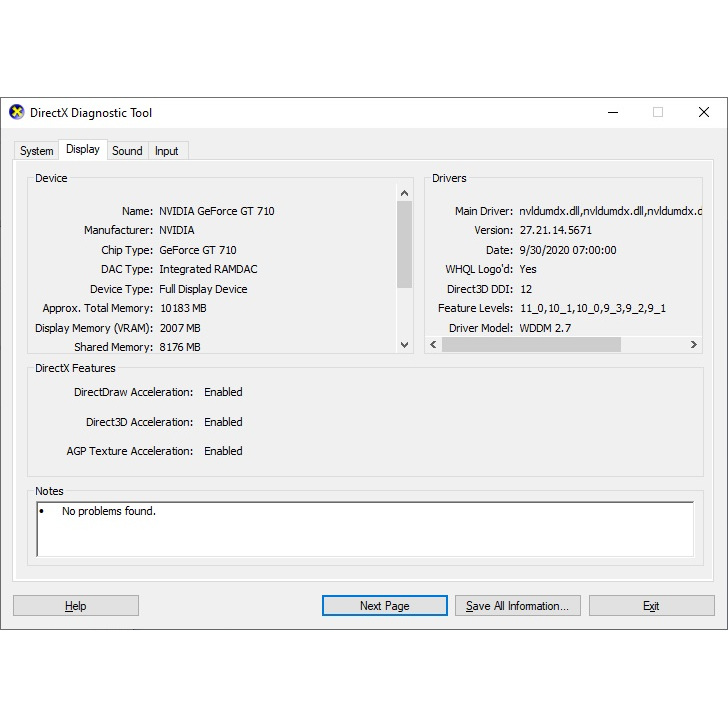Click the value 'Integrated RAMDAC'
The width and height of the screenshot is (728, 728).
click(208, 269)
